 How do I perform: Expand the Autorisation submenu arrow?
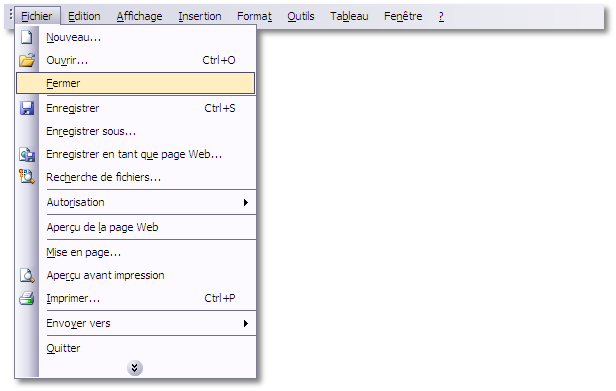pyautogui.click(x=246, y=202)
